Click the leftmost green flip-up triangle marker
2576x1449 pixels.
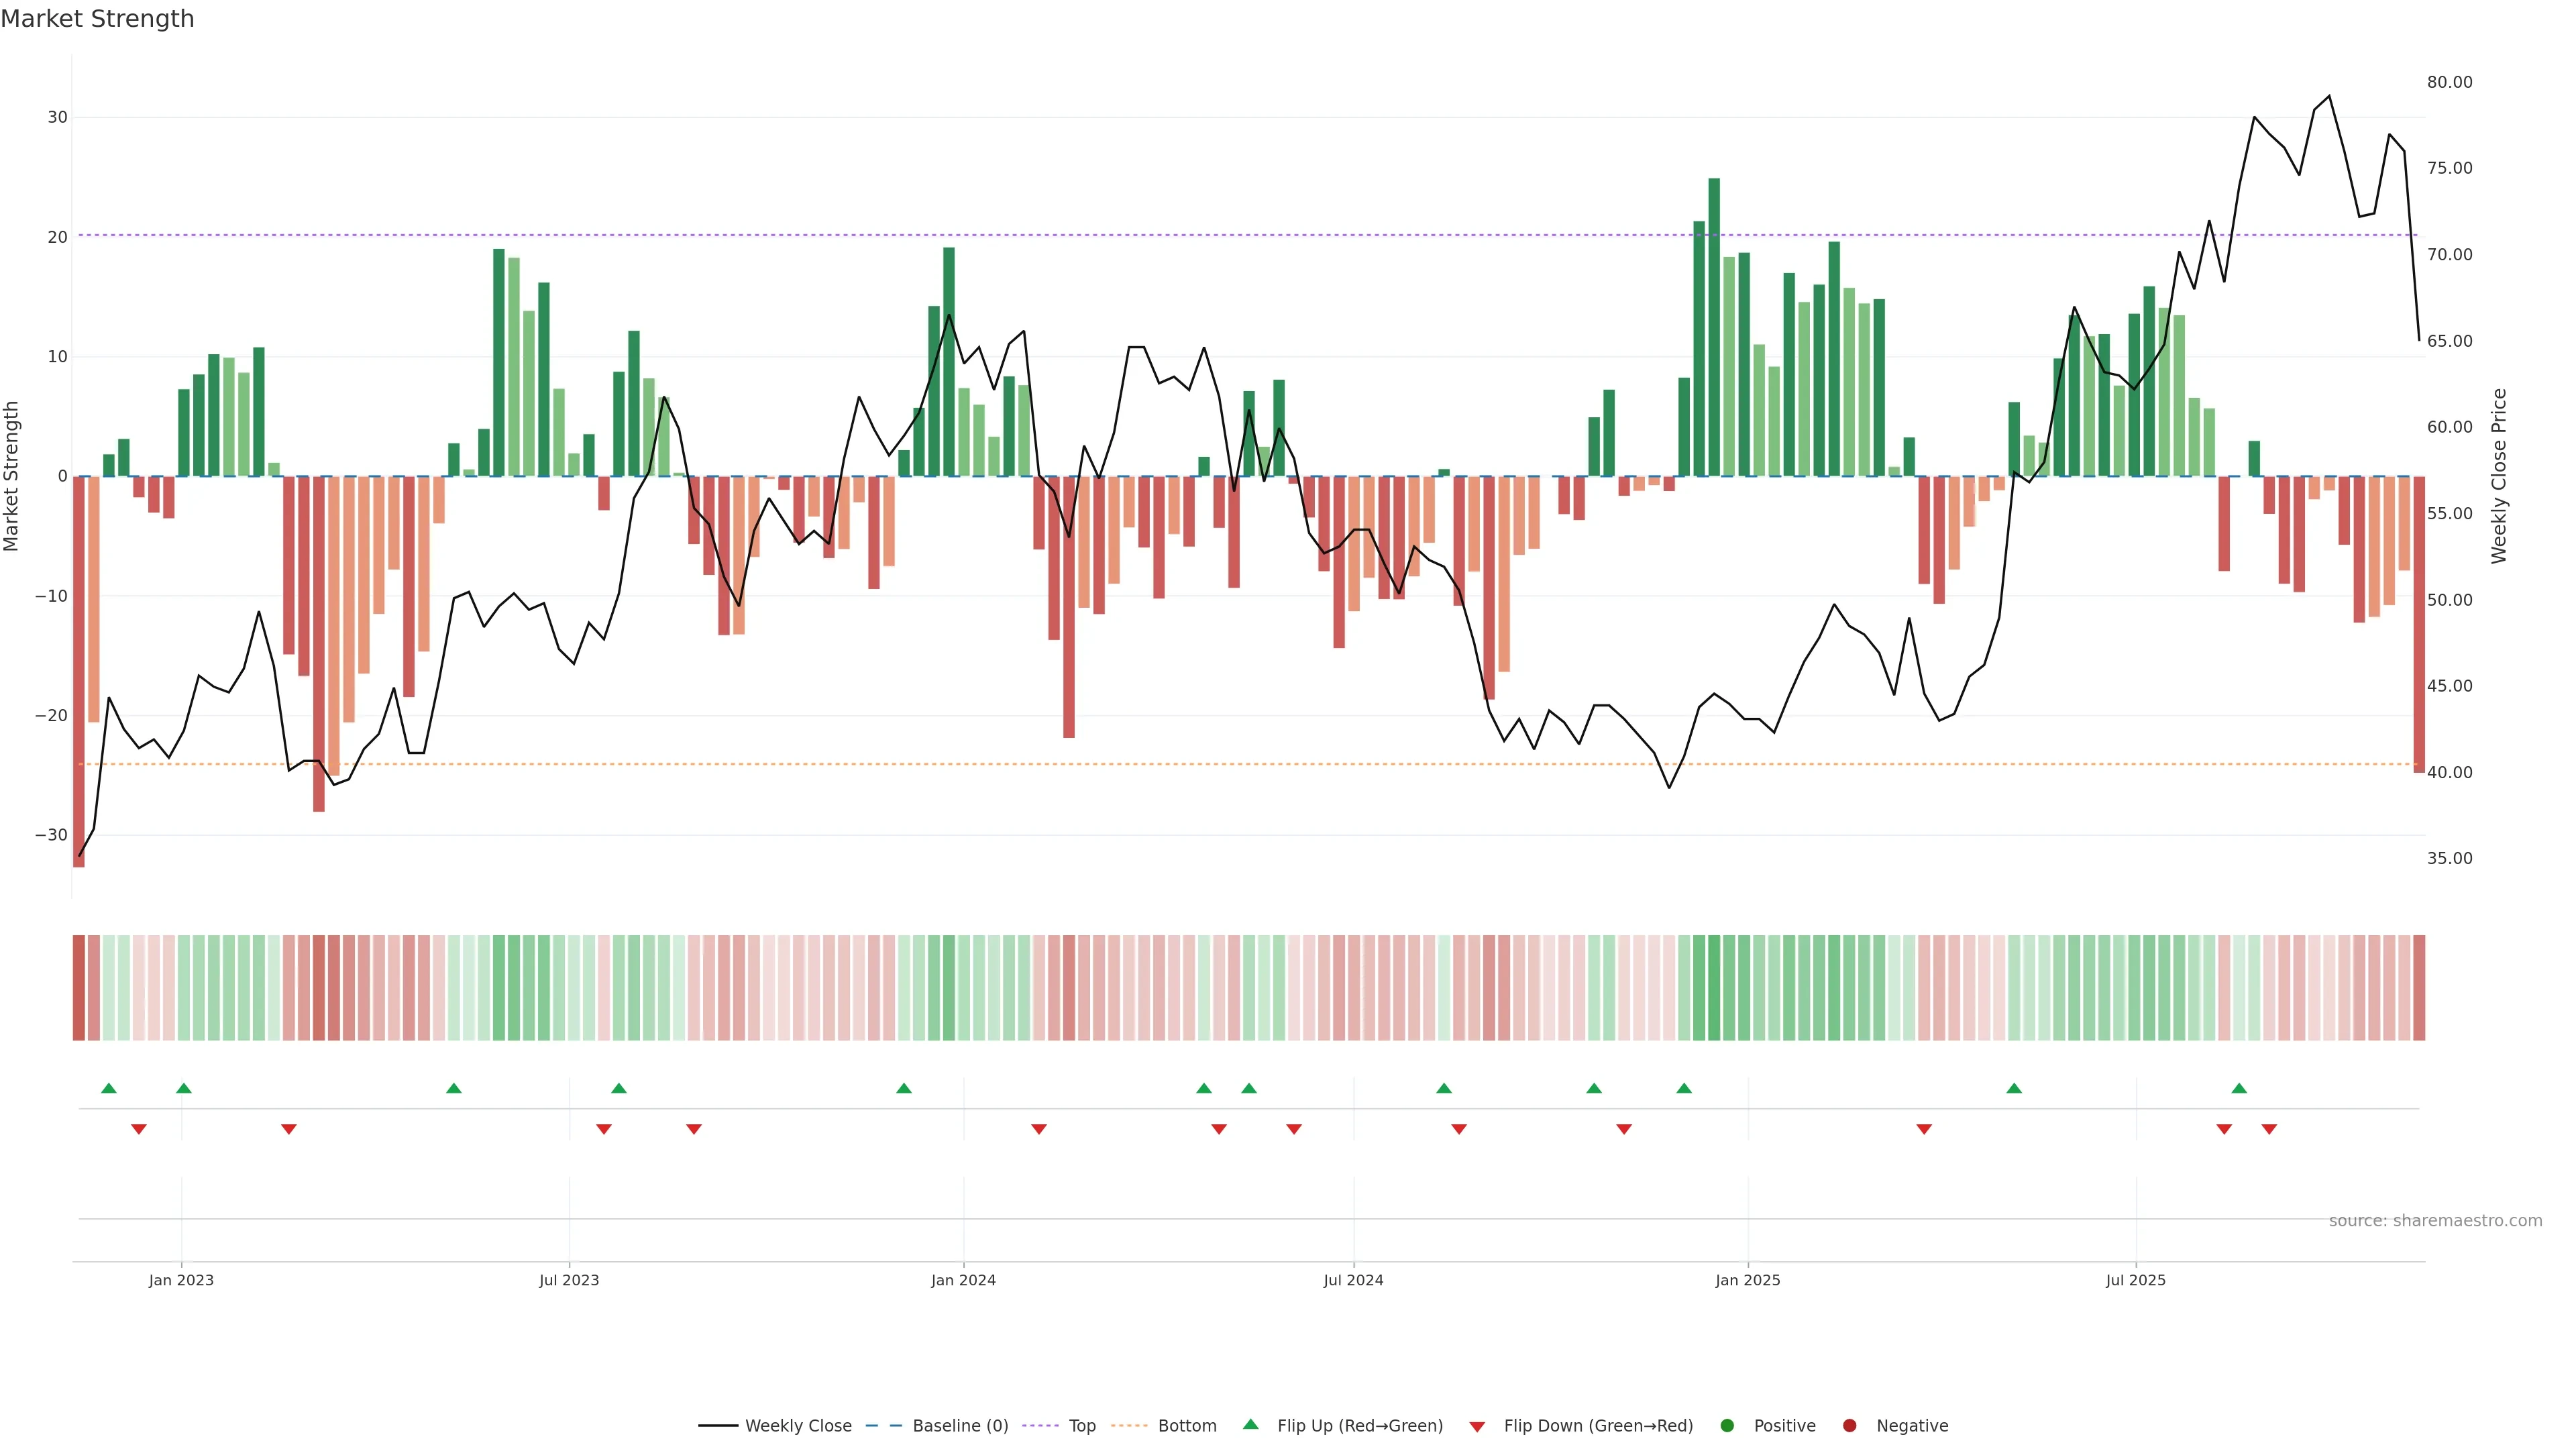point(109,1088)
